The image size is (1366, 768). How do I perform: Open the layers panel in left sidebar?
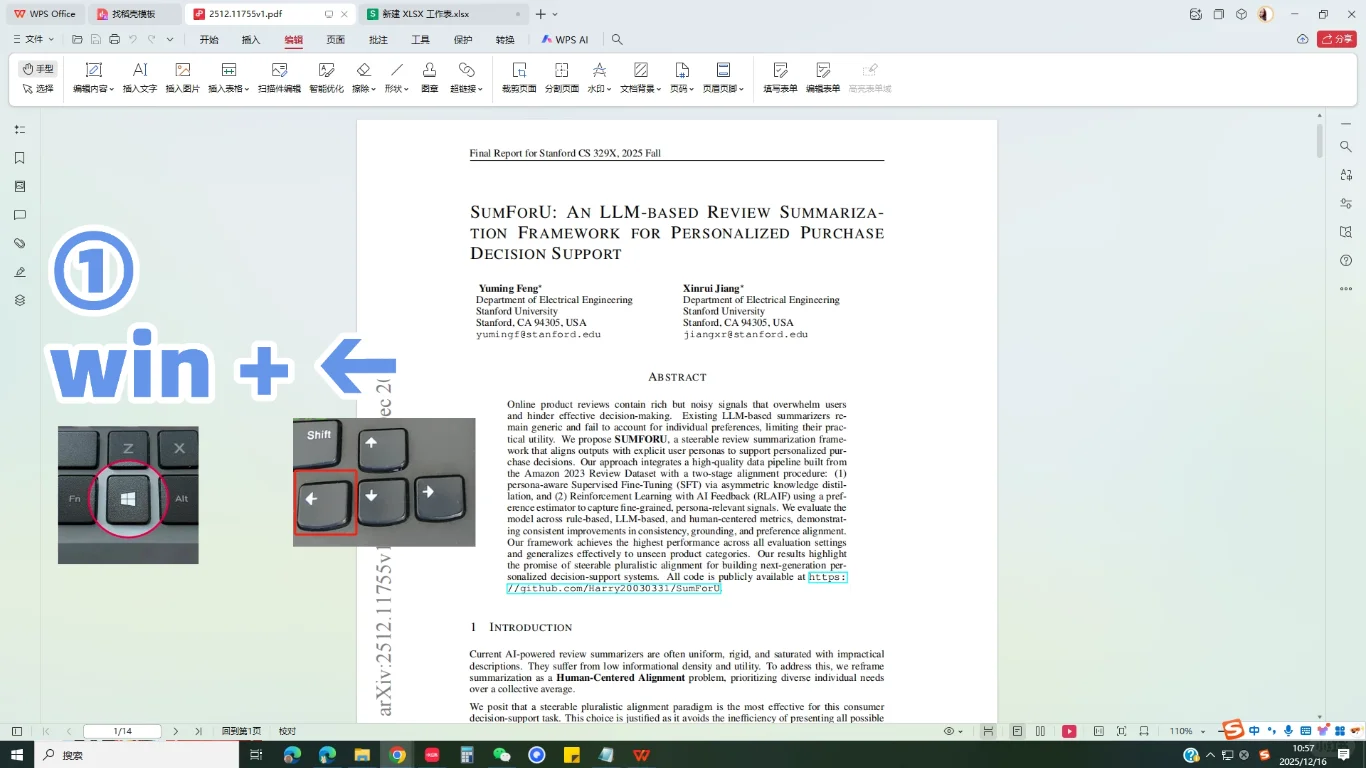[19, 300]
